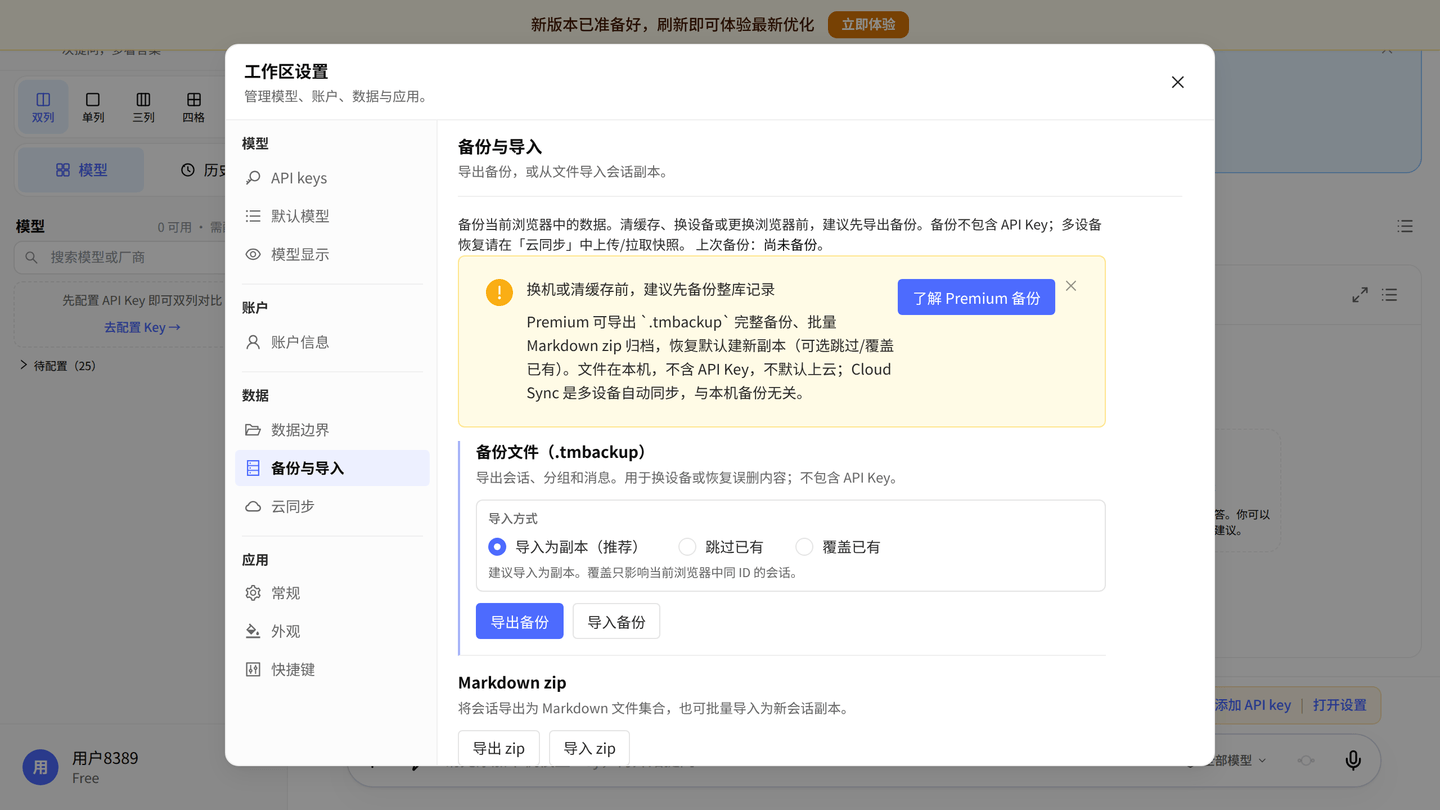
Task: Click the 用户8389 avatar
Action: (x=40, y=767)
